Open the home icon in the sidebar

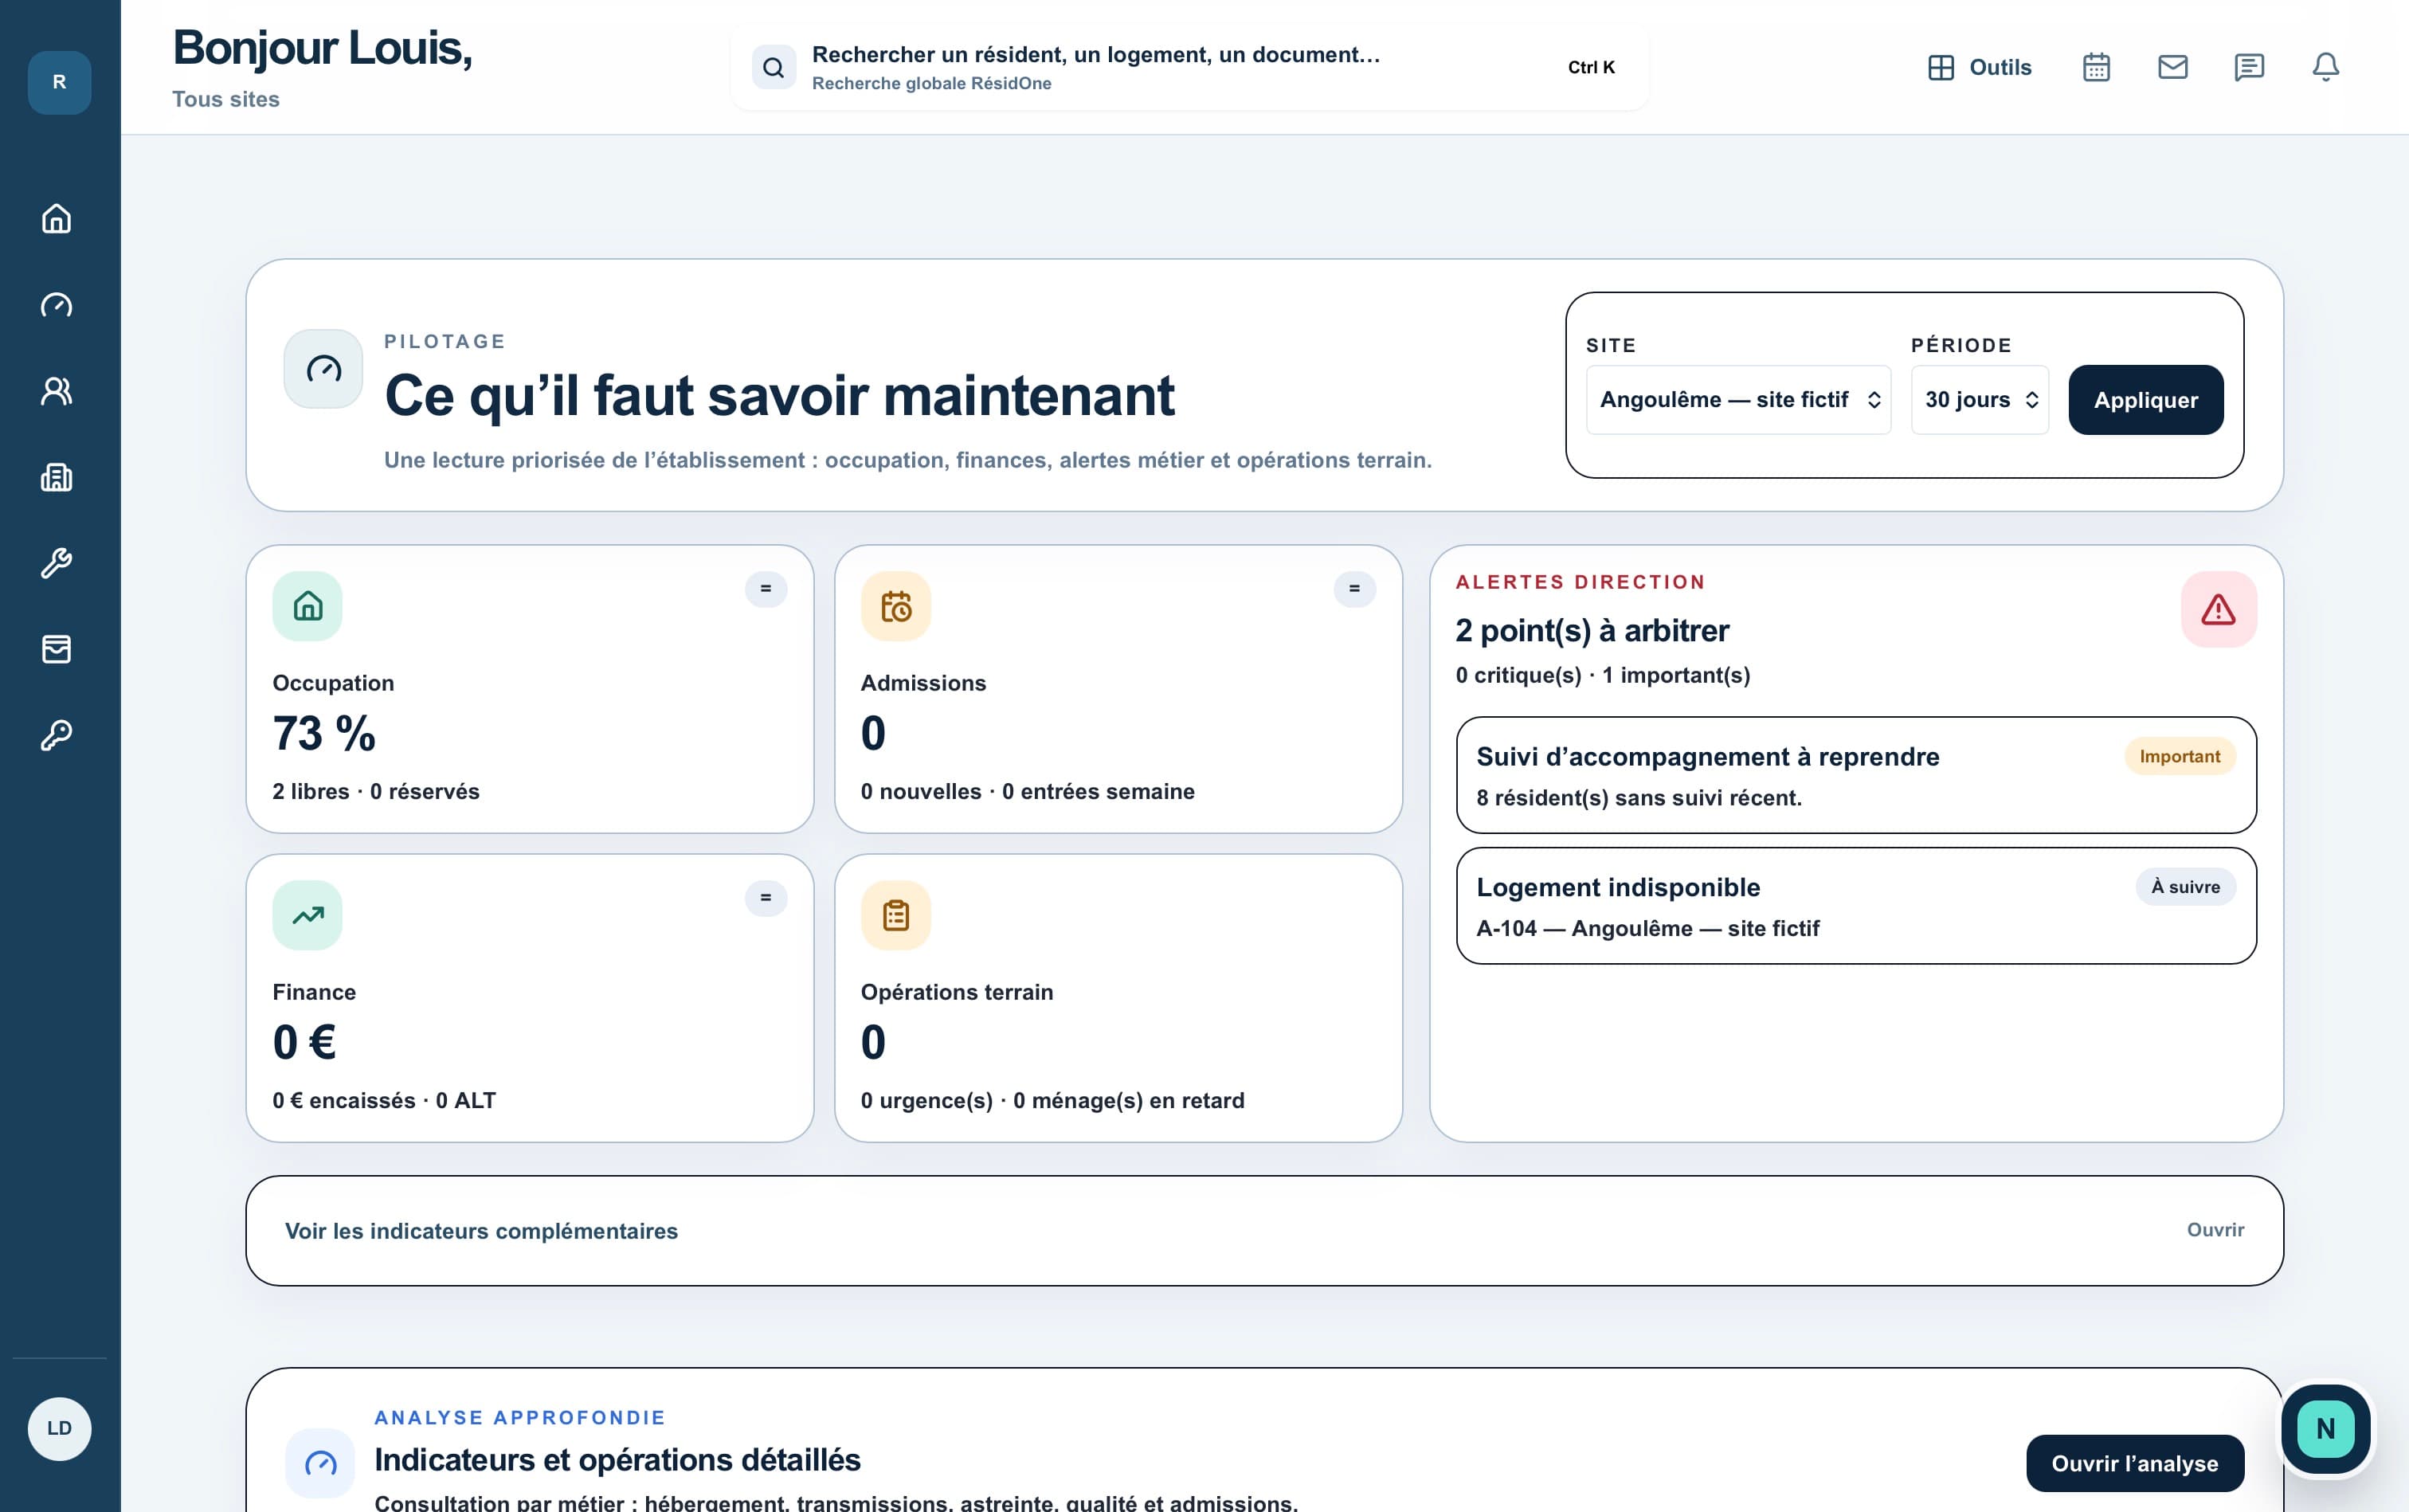[x=57, y=218]
